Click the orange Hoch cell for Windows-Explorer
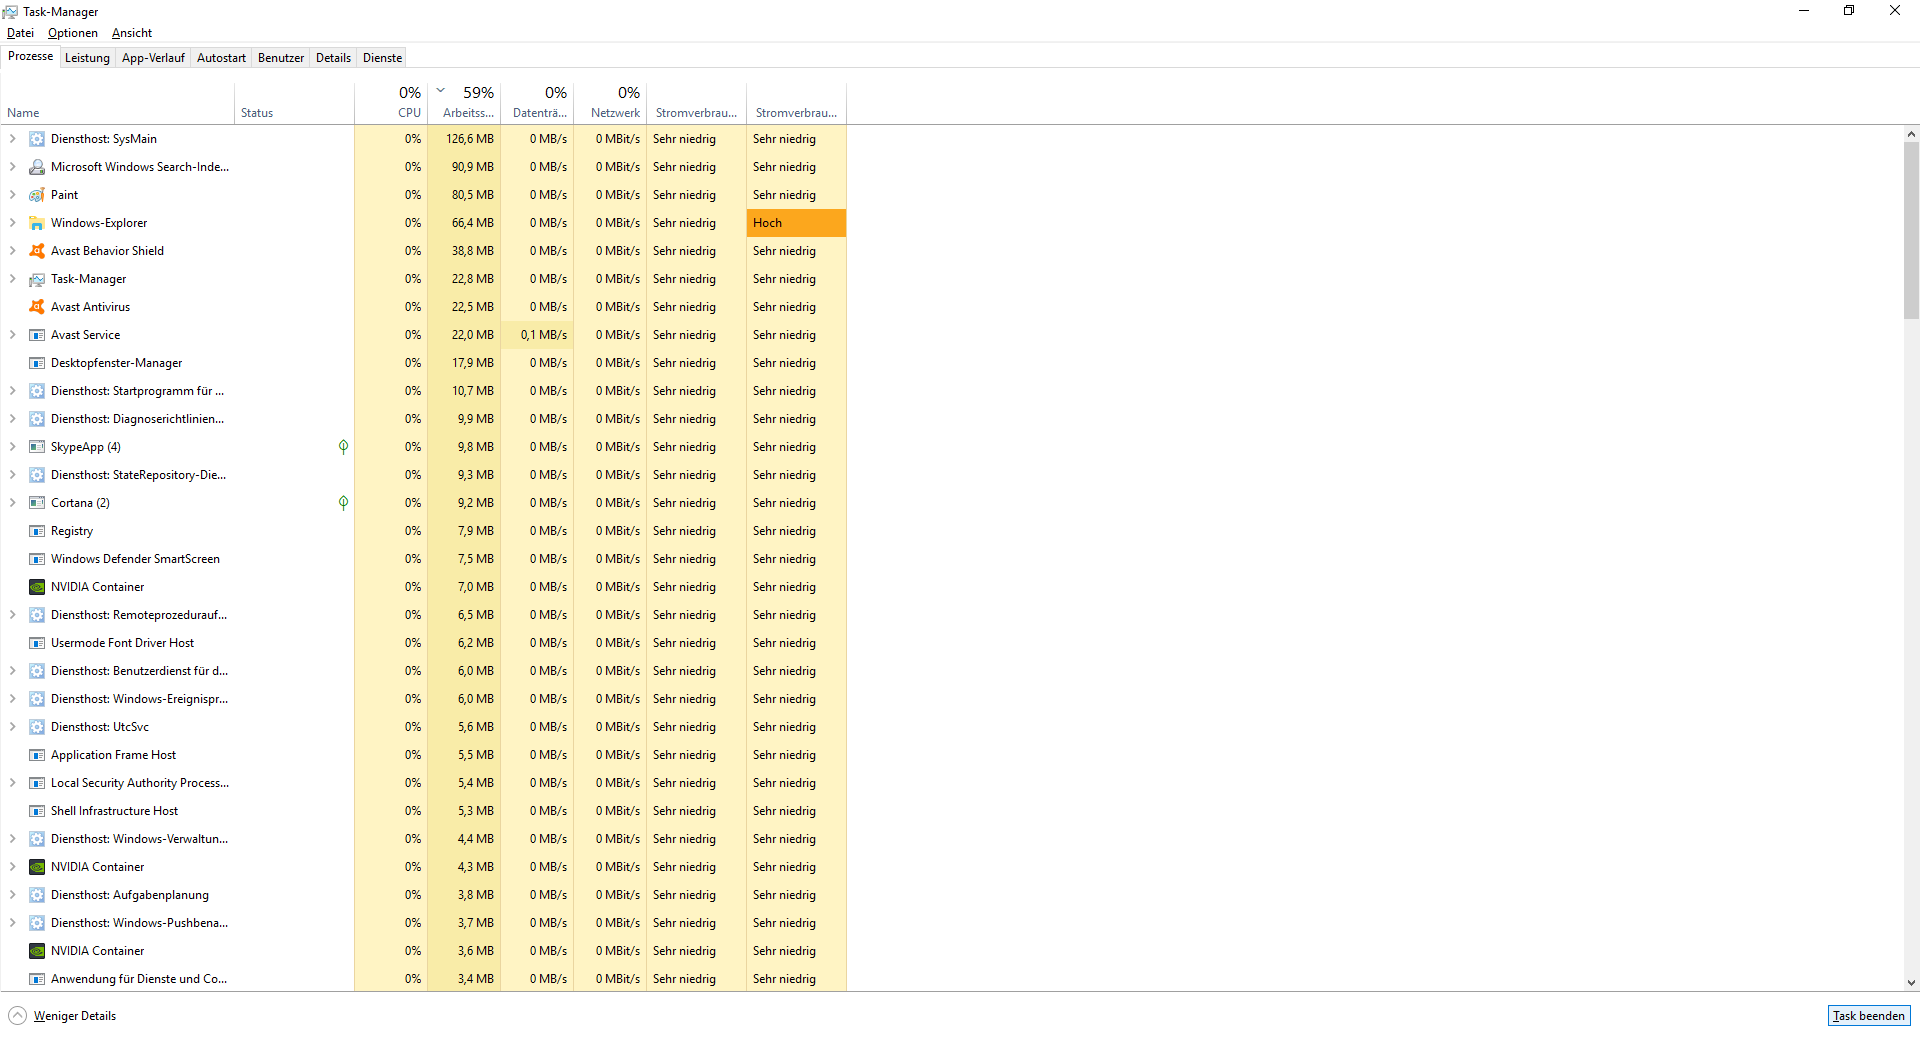This screenshot has width=1920, height=1040. 796,223
